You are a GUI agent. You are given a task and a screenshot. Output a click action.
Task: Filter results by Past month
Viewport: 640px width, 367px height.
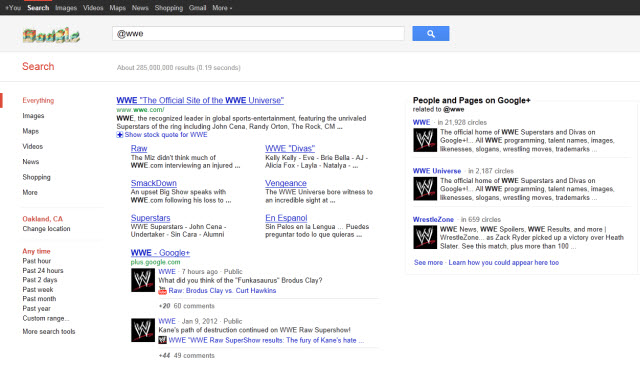point(39,299)
